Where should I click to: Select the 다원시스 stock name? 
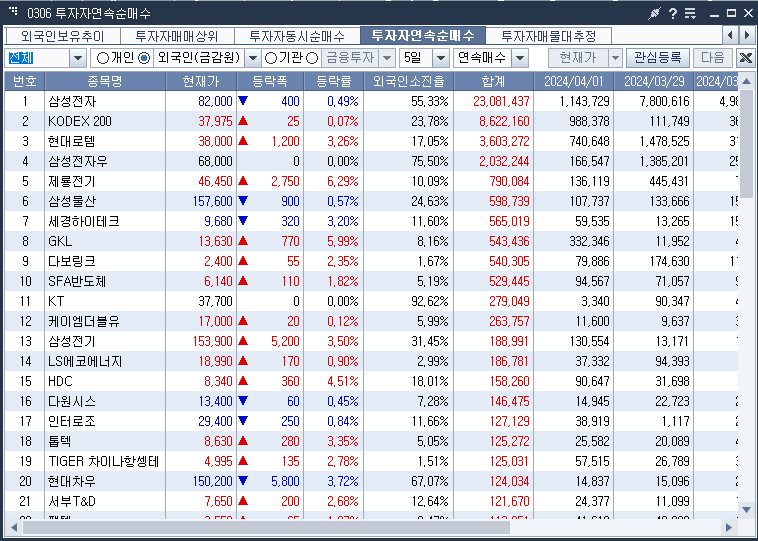pos(72,401)
